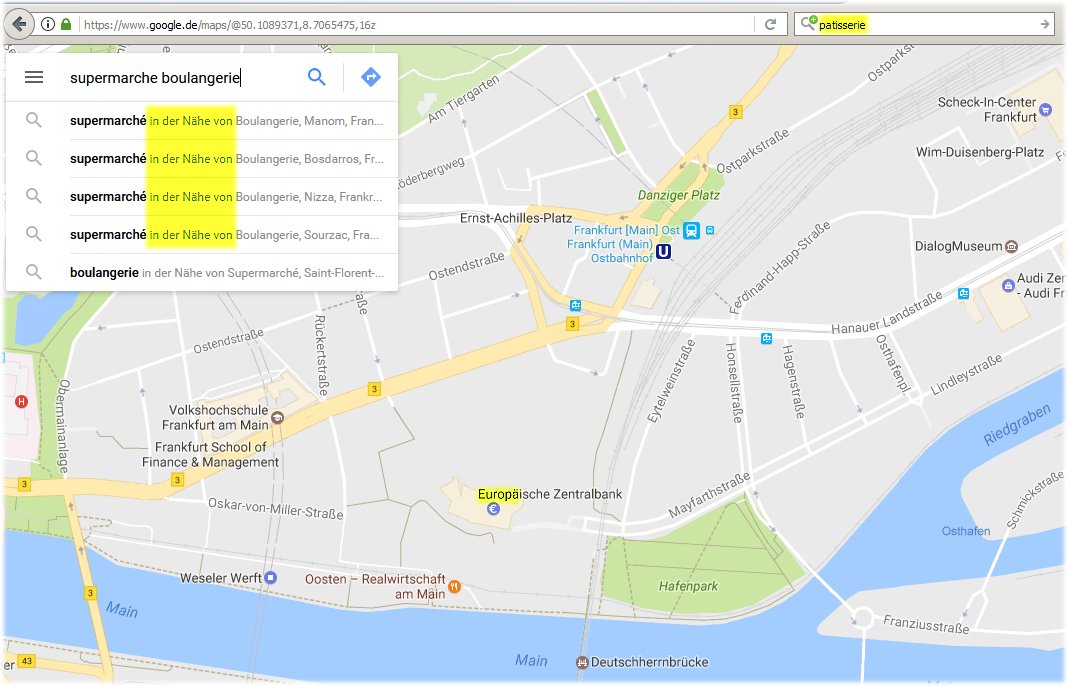This screenshot has width=1068, height=686.
Task: Select the tram stop icon near Honsellstraße
Action: [766, 339]
